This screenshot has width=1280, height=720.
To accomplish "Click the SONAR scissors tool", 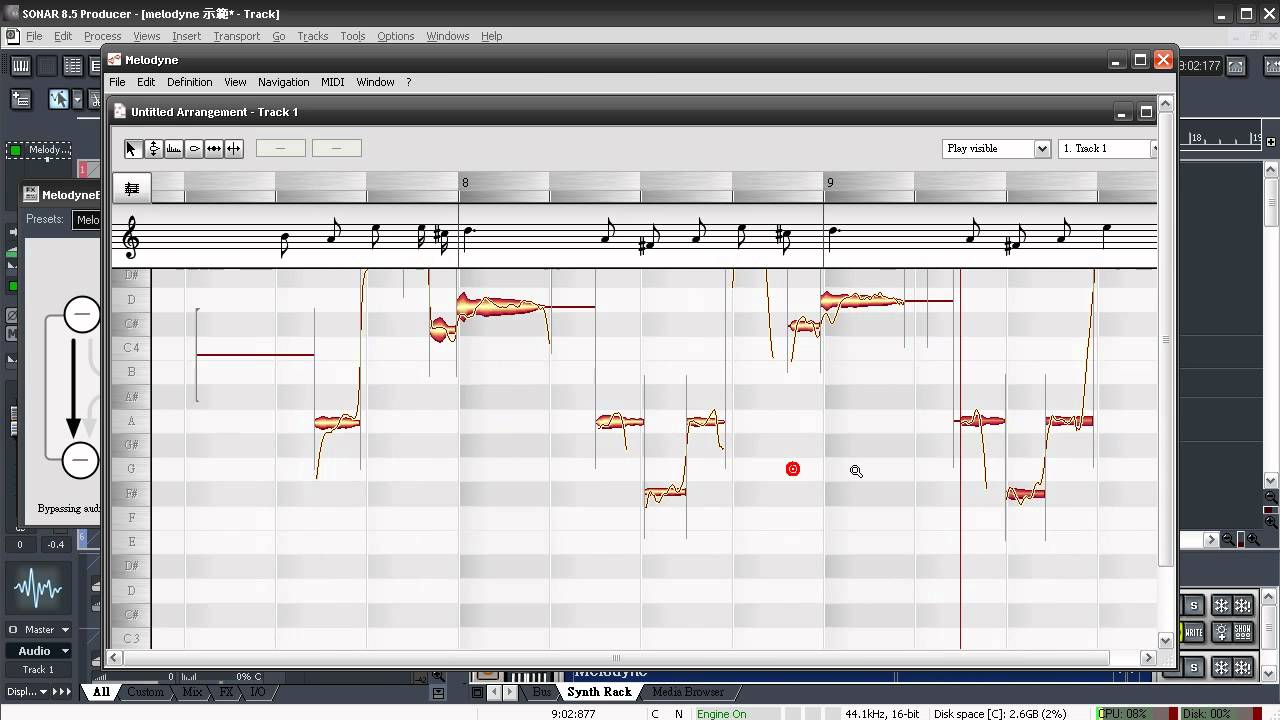I will [x=93, y=98].
